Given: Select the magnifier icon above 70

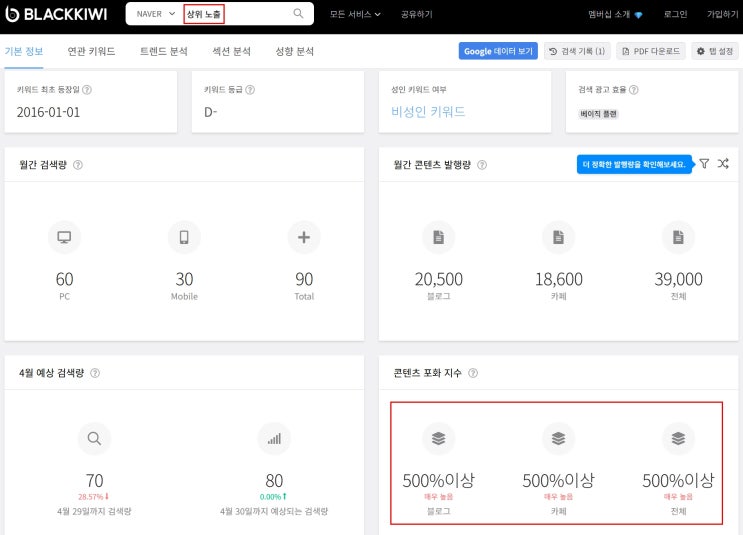Looking at the screenshot, I should tap(94, 439).
